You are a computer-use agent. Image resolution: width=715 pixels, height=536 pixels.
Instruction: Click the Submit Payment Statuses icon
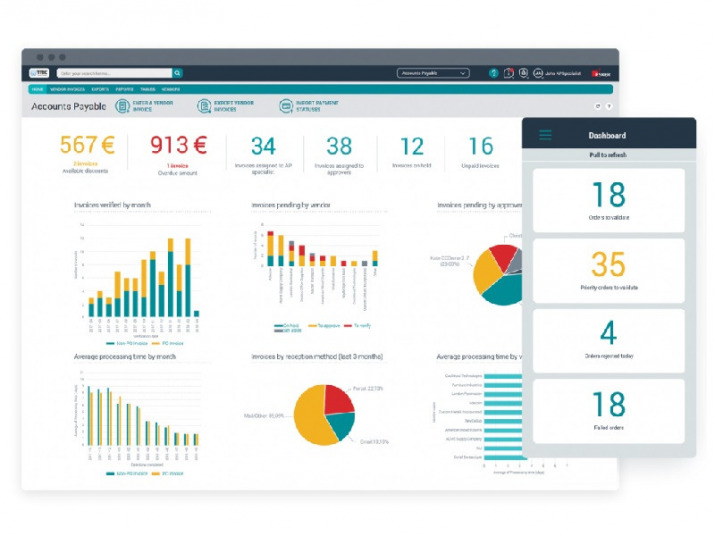point(286,105)
